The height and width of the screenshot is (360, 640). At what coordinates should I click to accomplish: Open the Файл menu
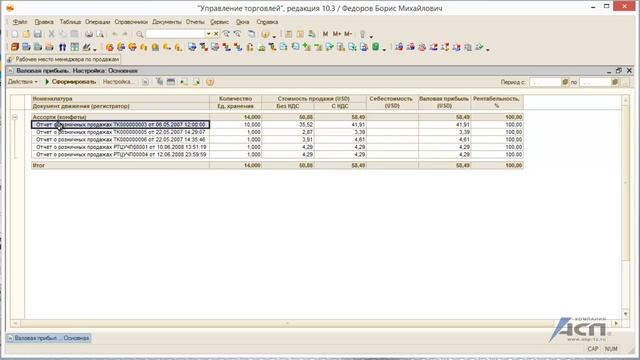click(20, 22)
